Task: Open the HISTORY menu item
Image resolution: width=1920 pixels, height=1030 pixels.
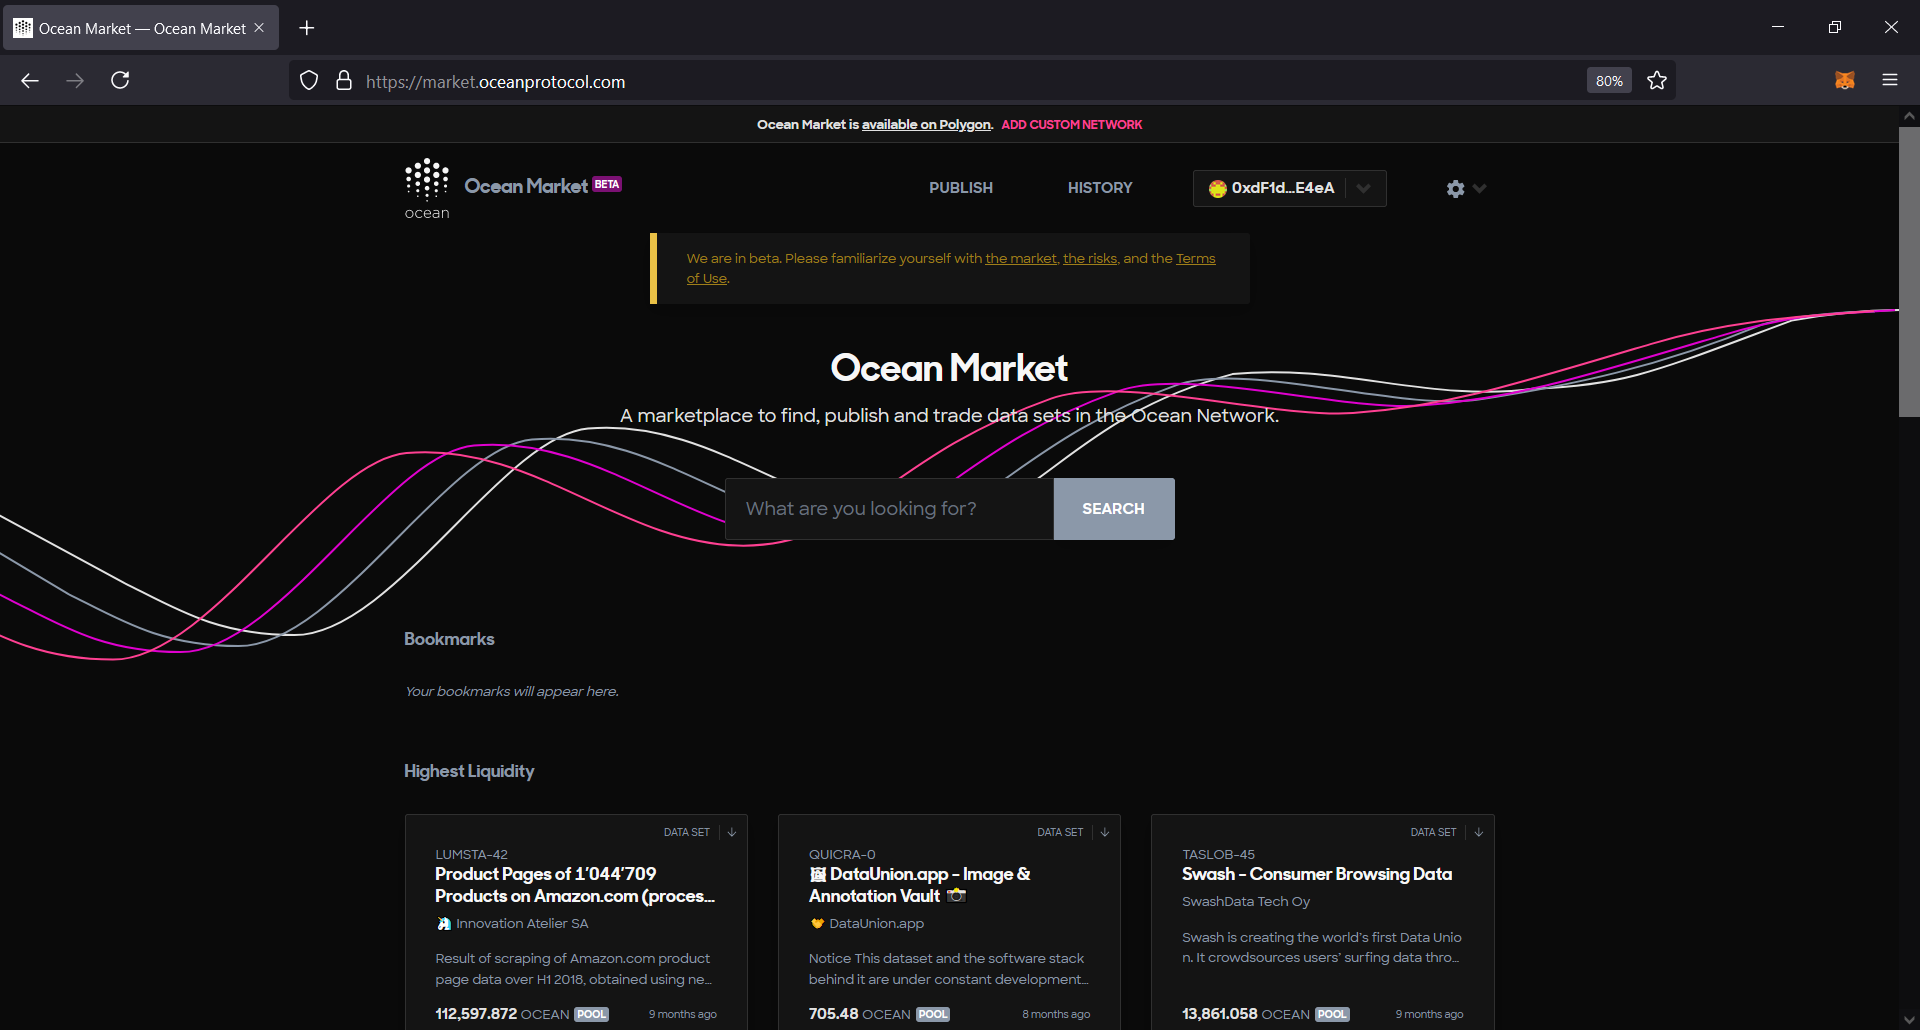Action: [1100, 188]
